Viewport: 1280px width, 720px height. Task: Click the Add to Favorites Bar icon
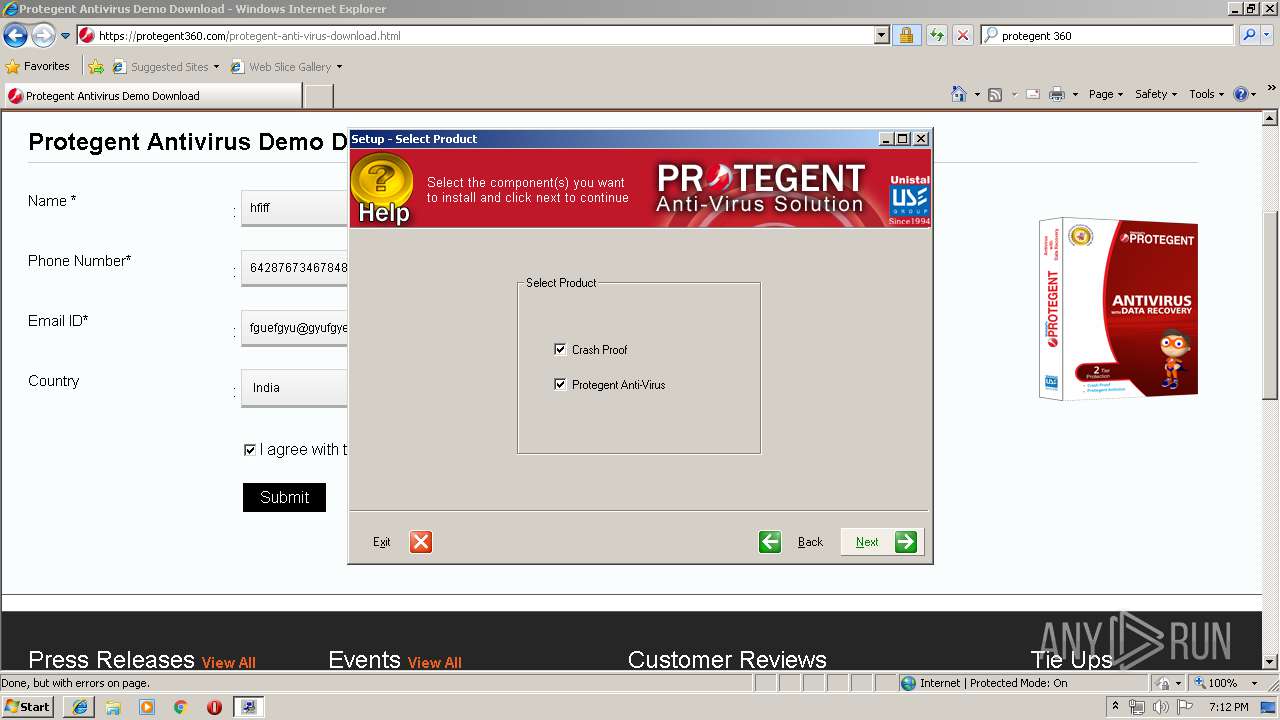coord(96,67)
